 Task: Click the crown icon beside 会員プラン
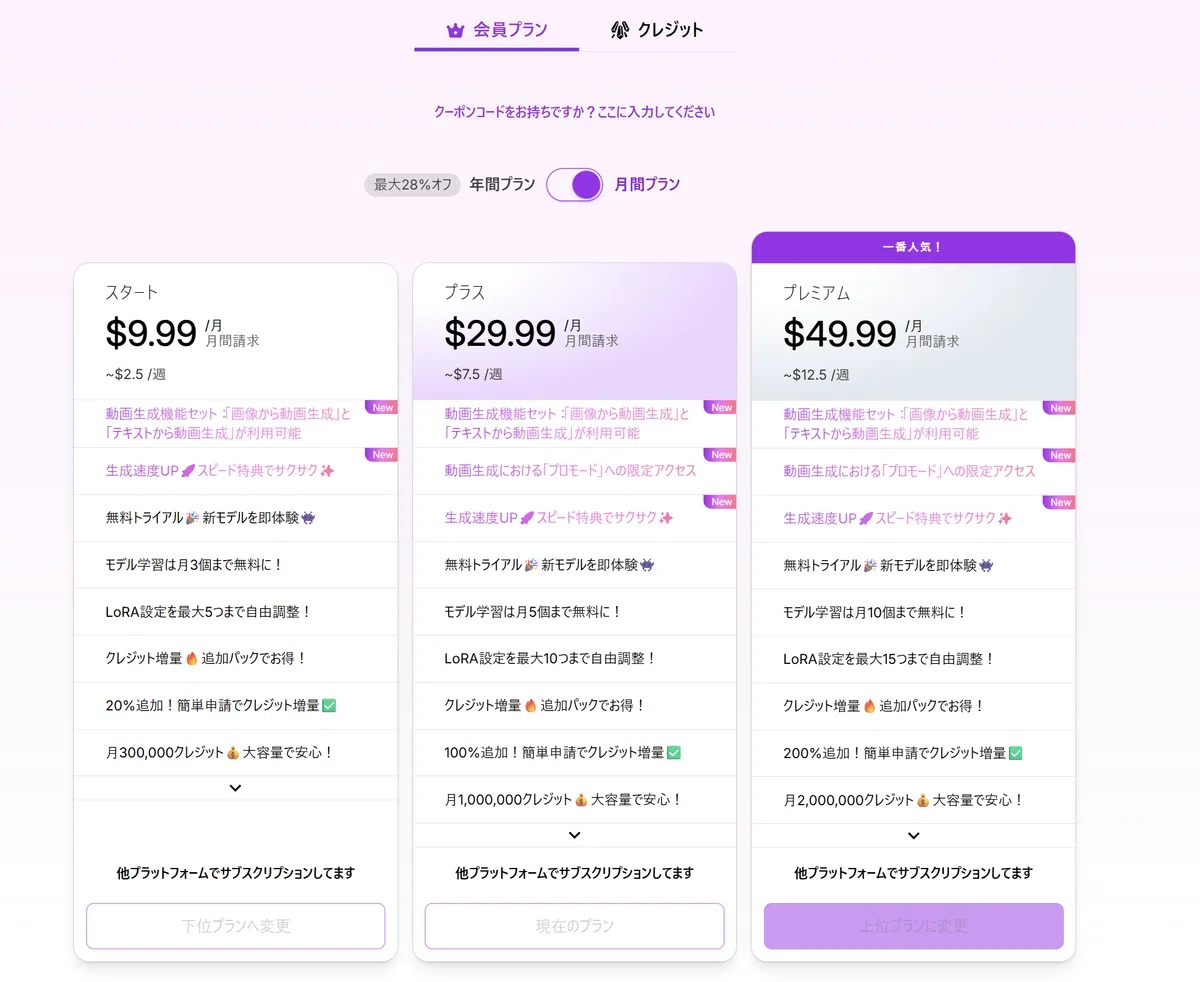coord(456,31)
